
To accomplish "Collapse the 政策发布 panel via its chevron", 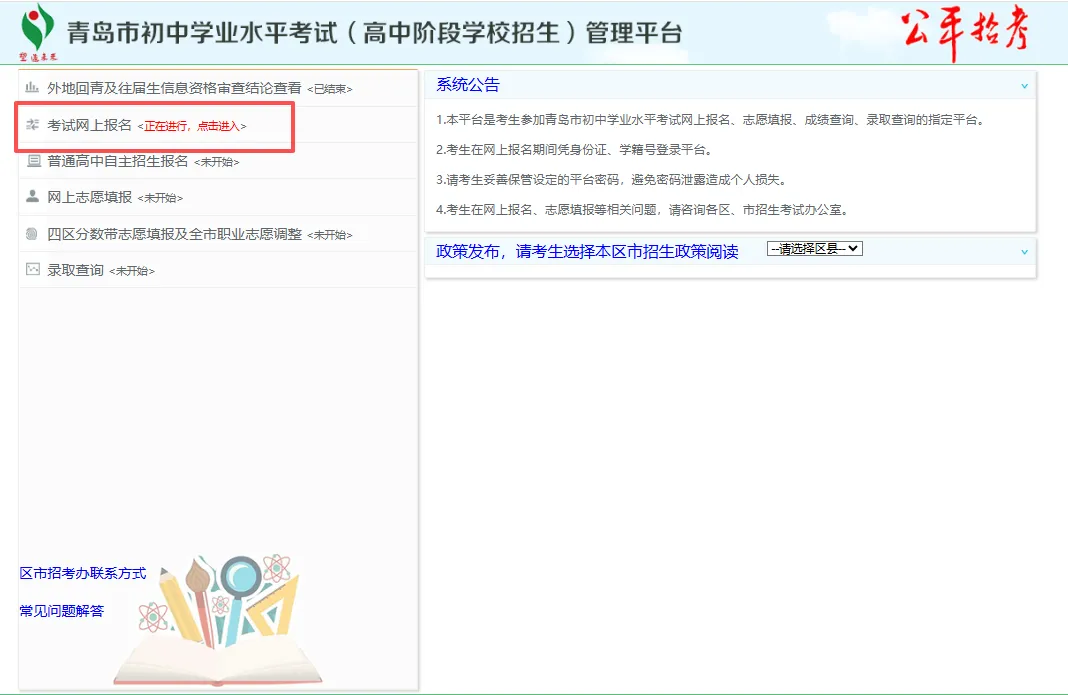I will pos(1023,254).
